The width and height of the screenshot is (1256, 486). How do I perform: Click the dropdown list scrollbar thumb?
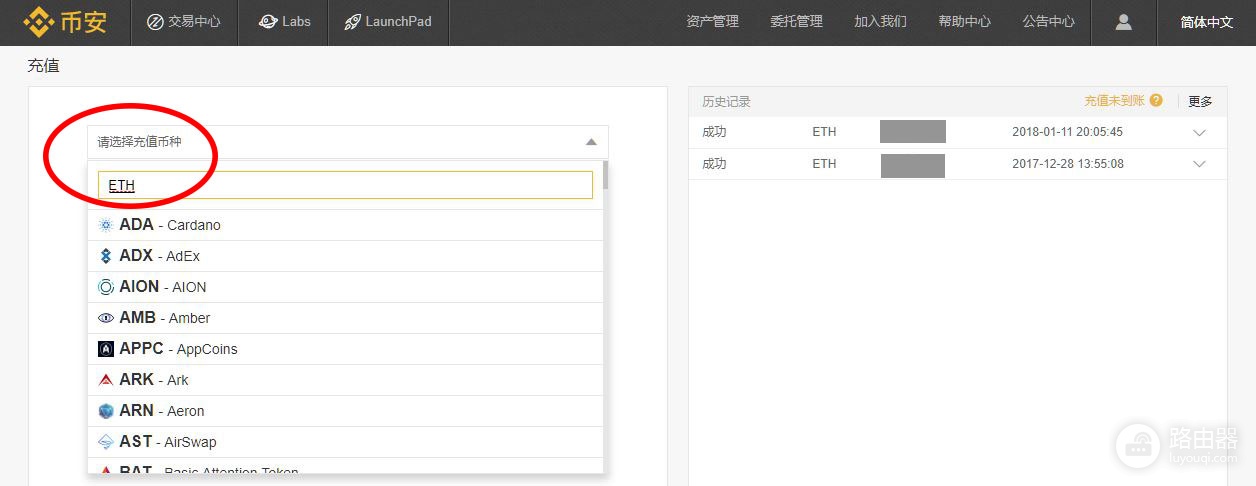click(606, 176)
